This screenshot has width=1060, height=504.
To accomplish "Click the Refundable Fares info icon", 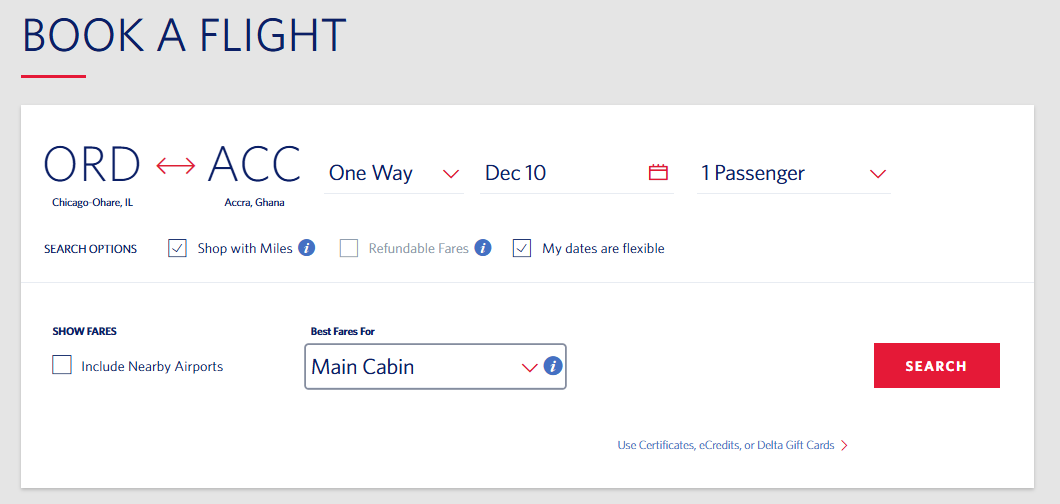I will pos(483,248).
